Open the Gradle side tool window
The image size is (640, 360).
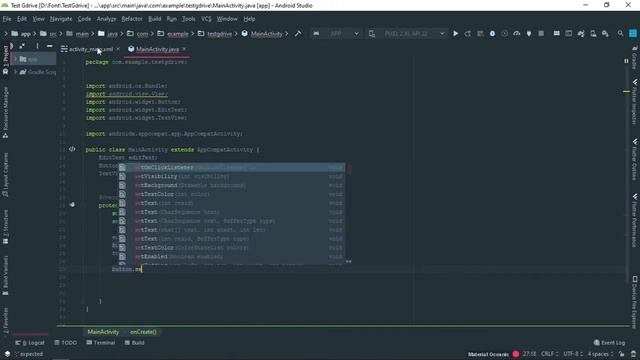point(635,57)
